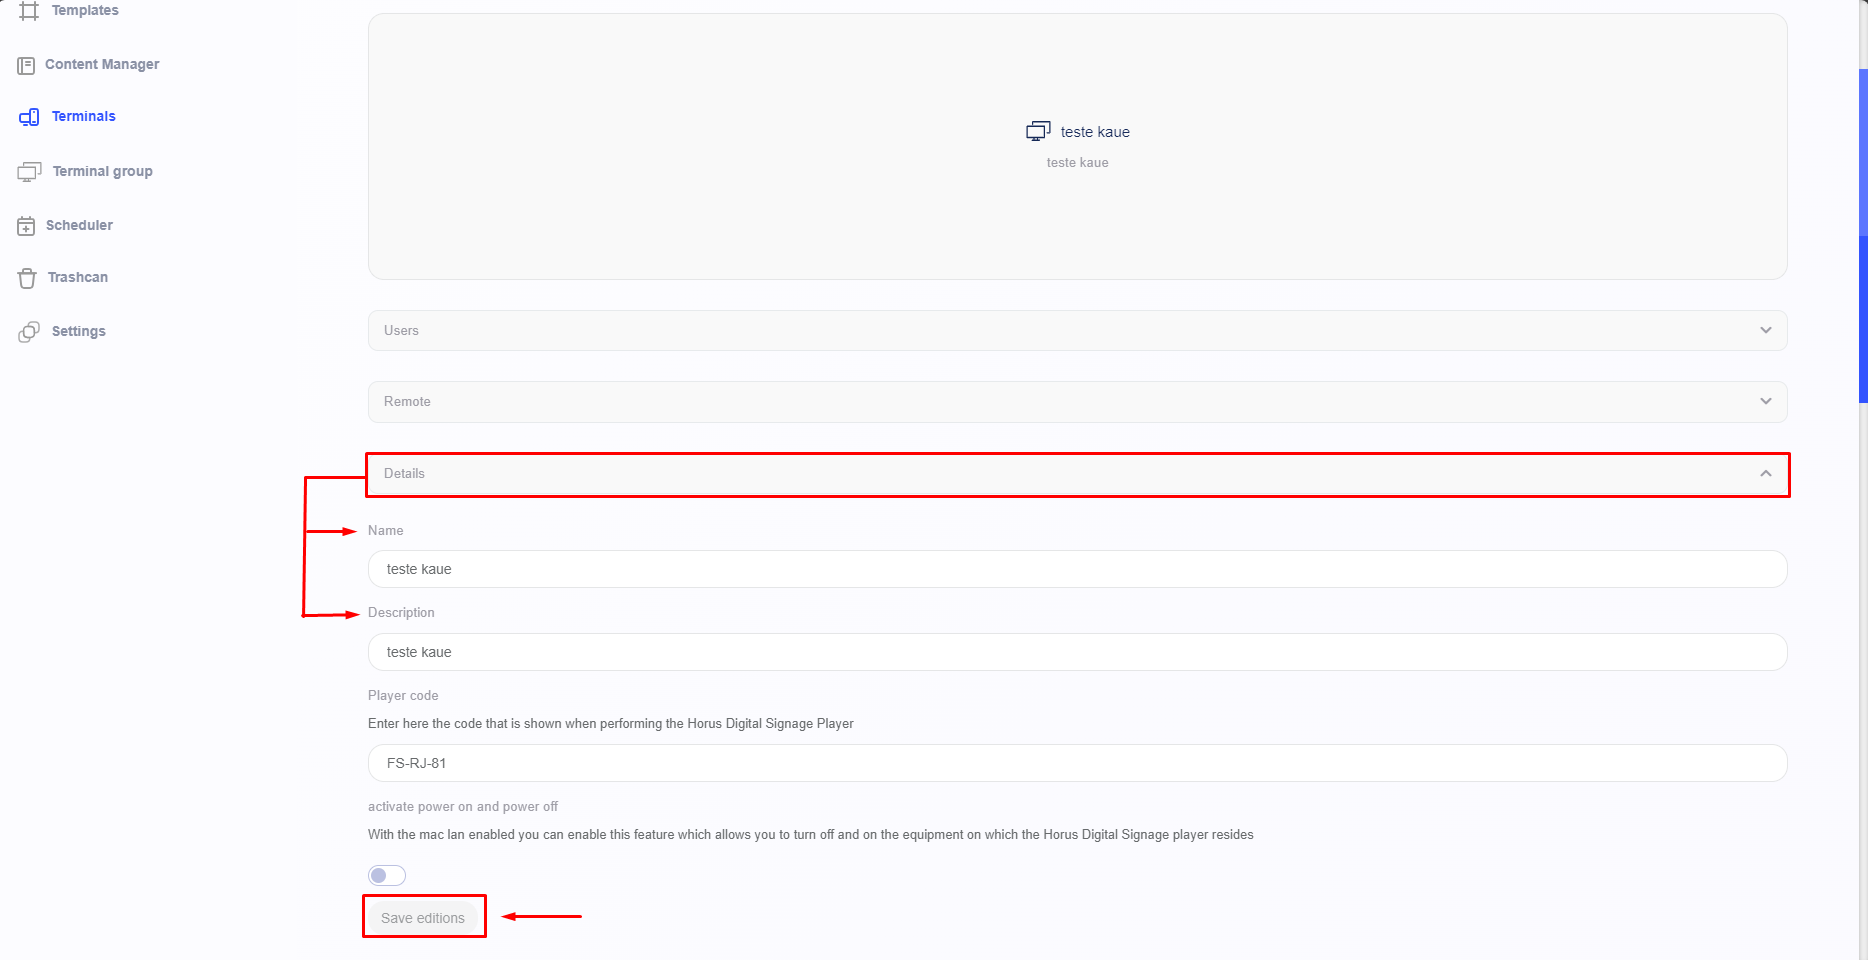Focus the Description text field
The image size is (1868, 960).
click(1077, 652)
